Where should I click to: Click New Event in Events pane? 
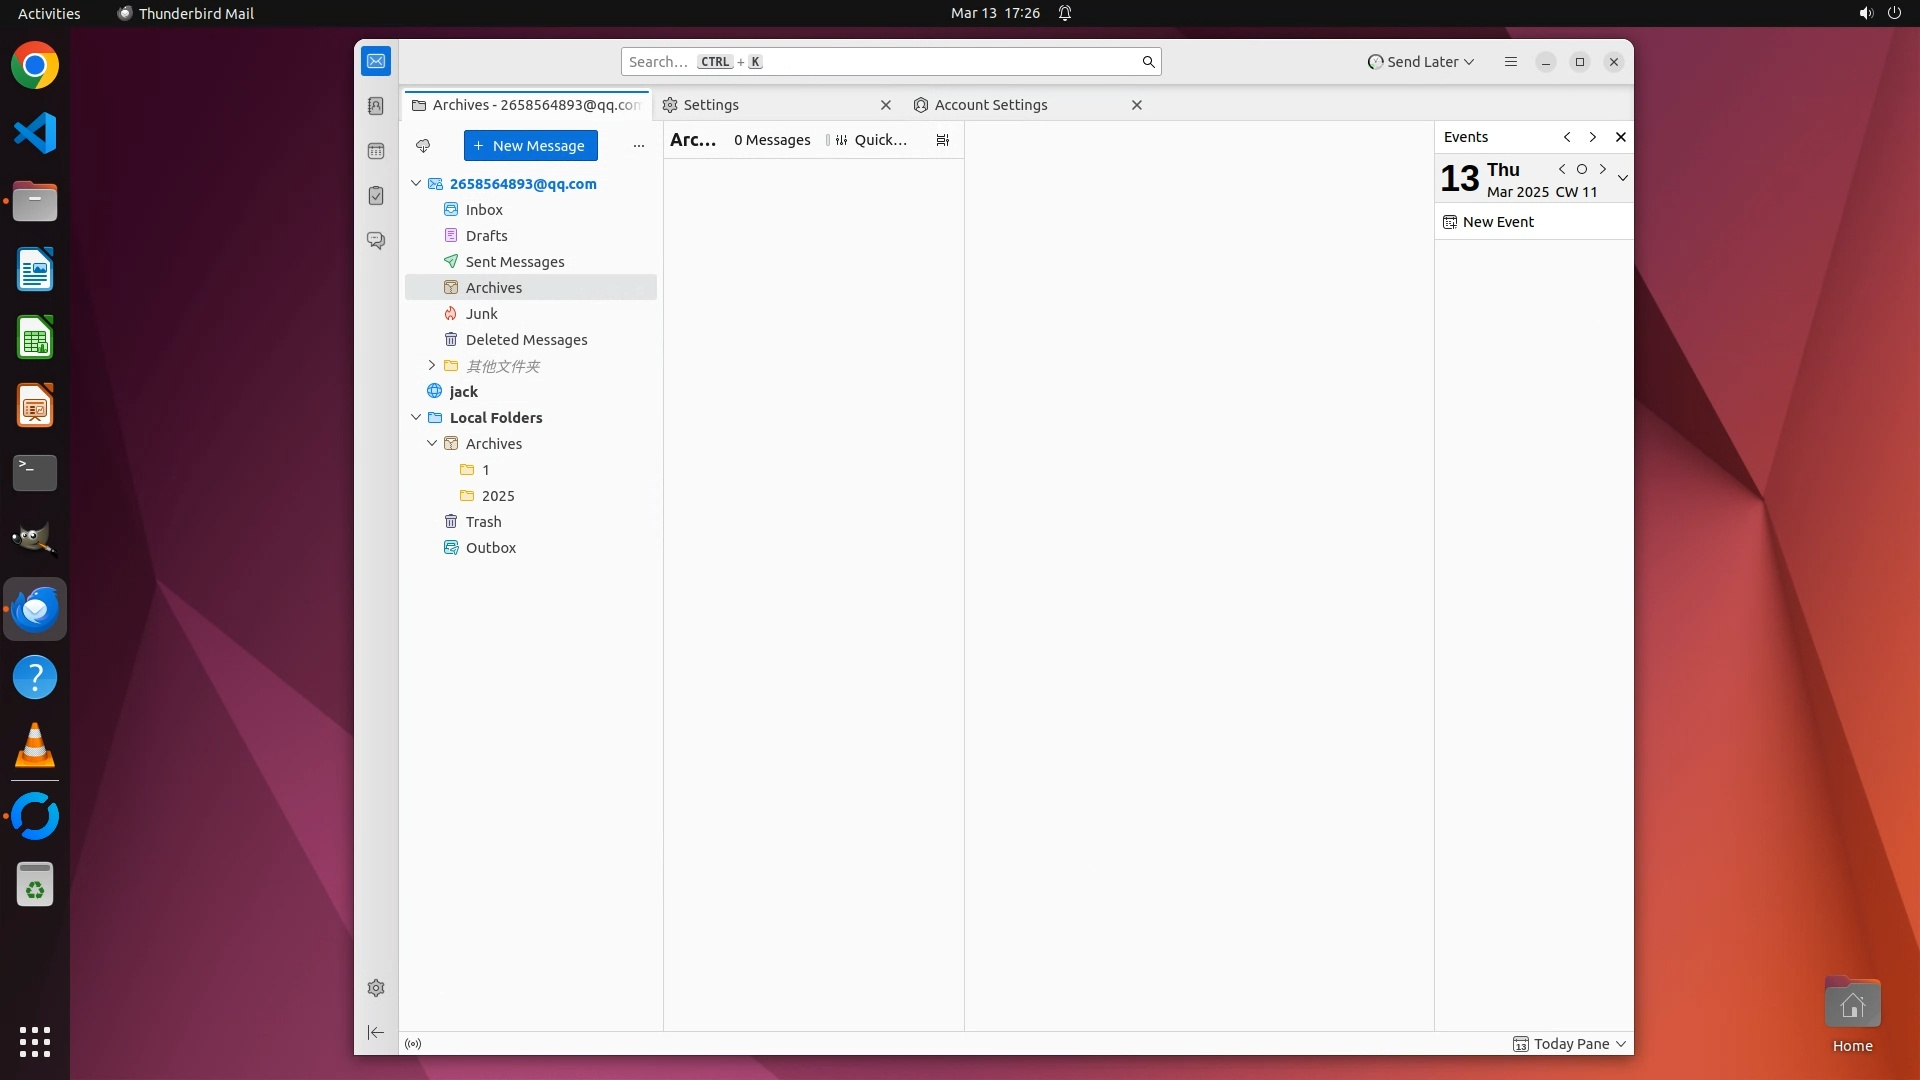(1497, 222)
